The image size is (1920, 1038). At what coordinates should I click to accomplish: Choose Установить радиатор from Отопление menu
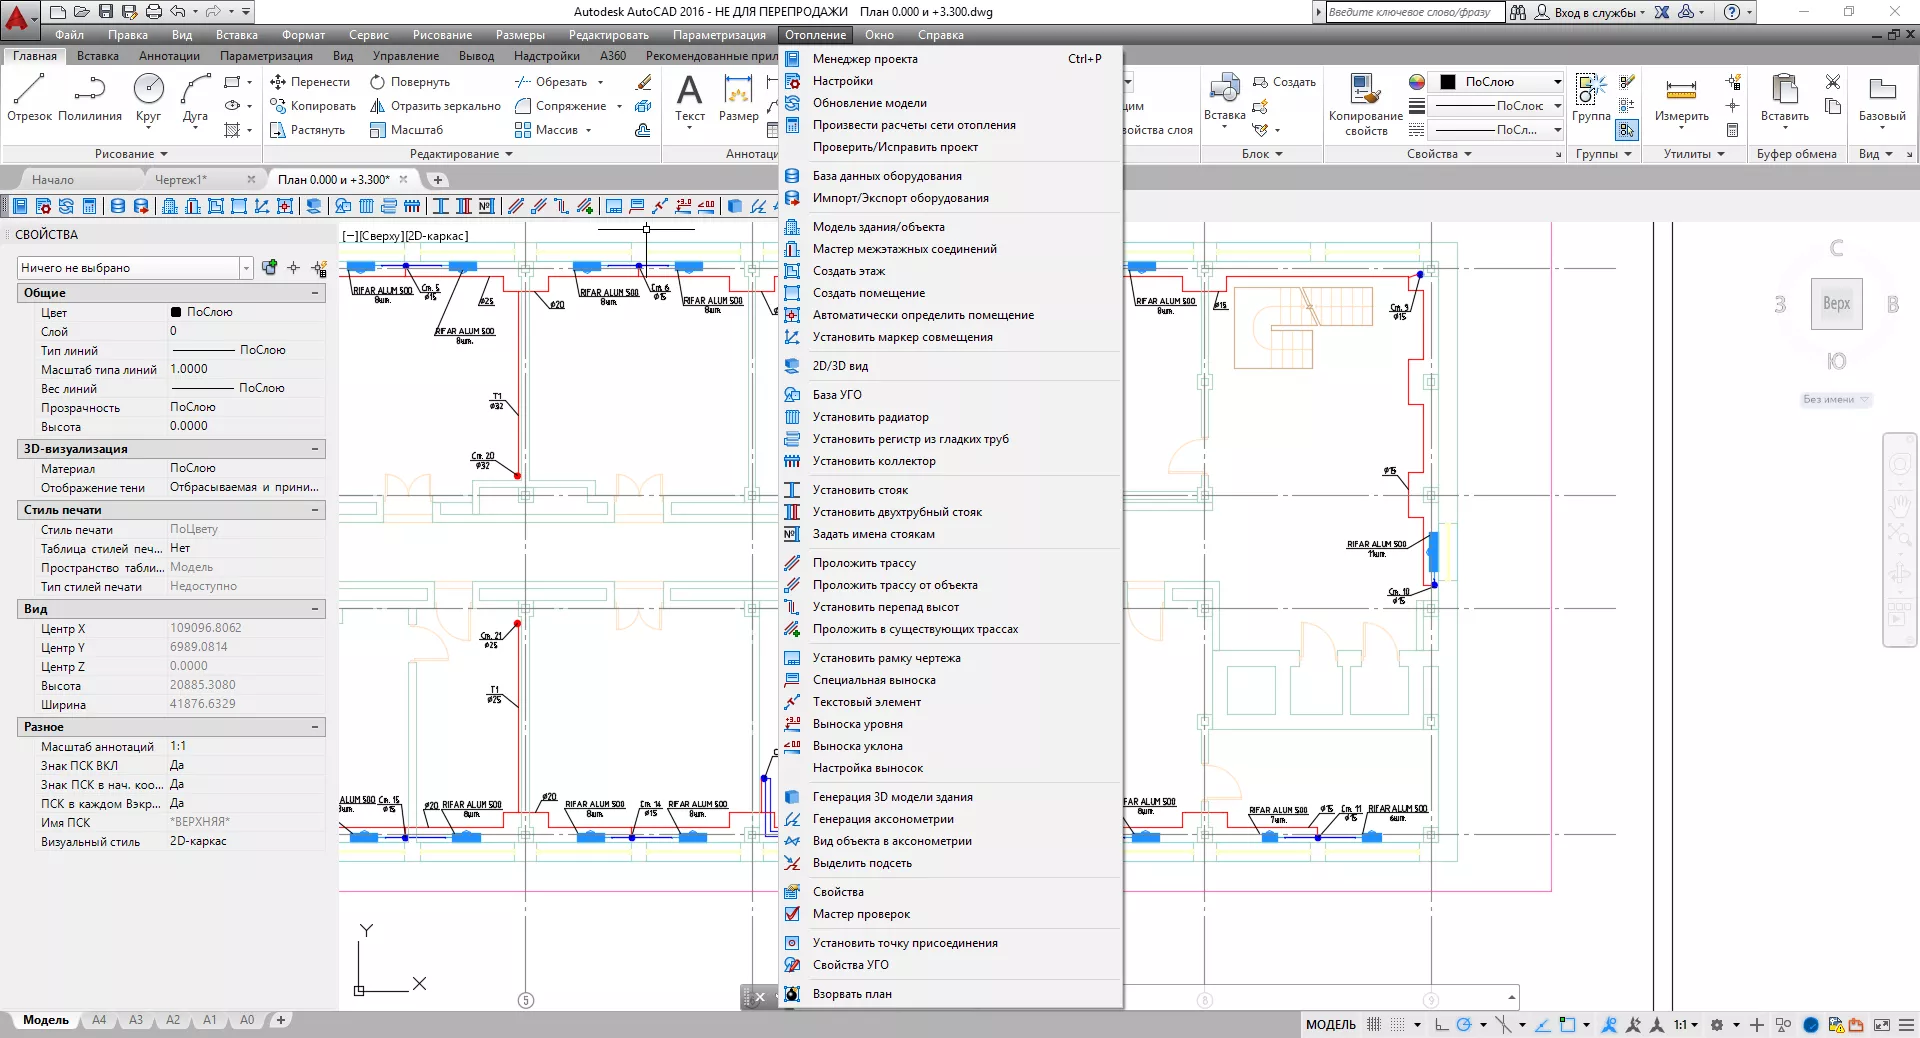[870, 417]
